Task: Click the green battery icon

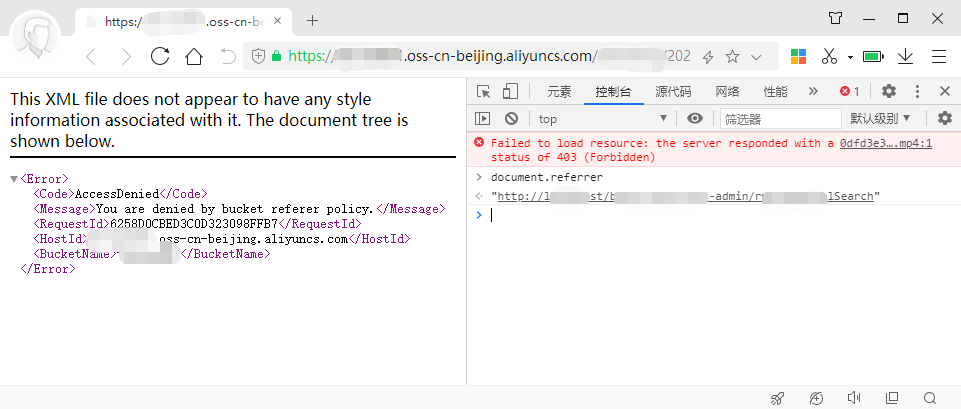Action: pos(873,57)
